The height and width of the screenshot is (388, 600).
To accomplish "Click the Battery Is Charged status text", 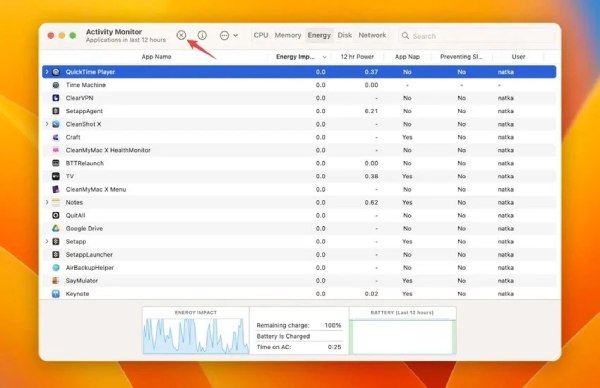I will (283, 336).
